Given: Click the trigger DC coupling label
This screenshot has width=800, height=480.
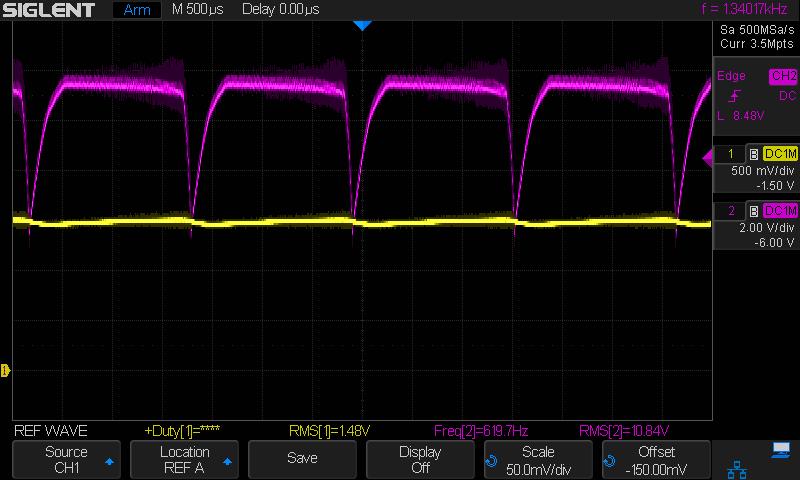Looking at the screenshot, I should tap(787, 96).
